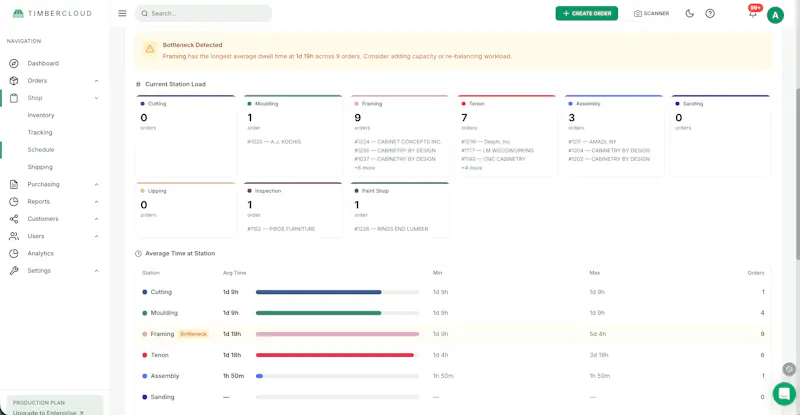Open order #1226 Rings End Lumber

pos(391,229)
